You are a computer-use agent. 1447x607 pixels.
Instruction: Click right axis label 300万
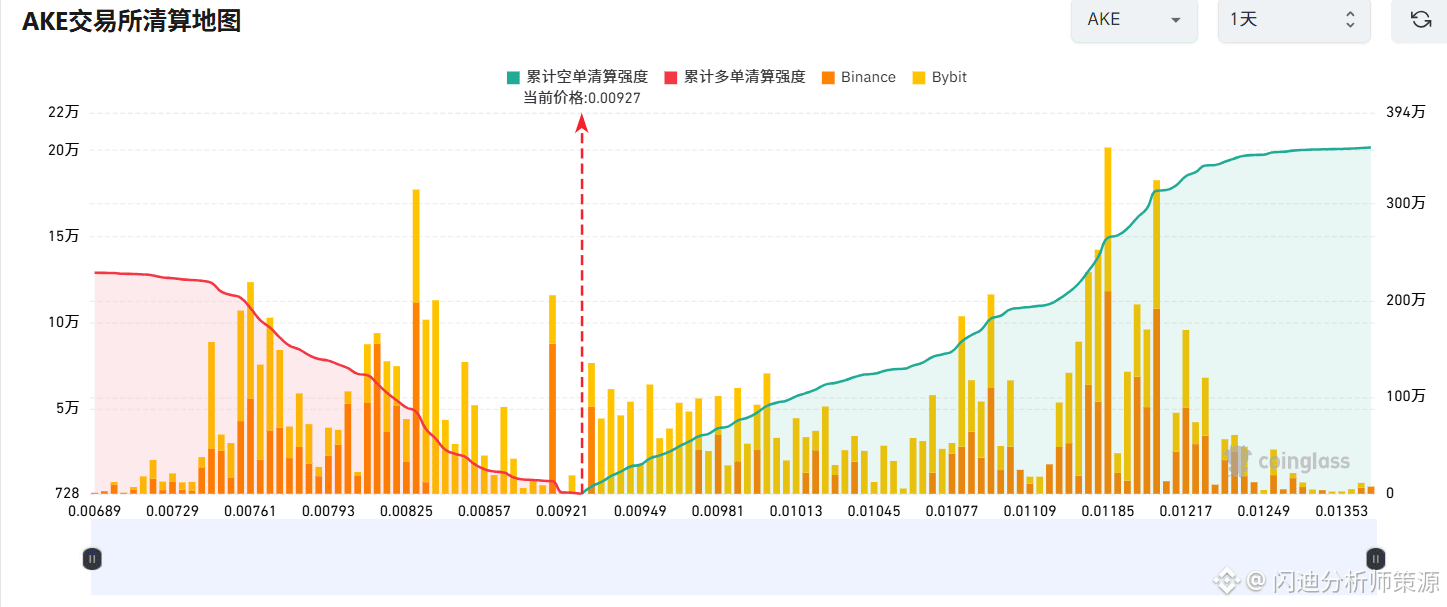pyautogui.click(x=1406, y=203)
